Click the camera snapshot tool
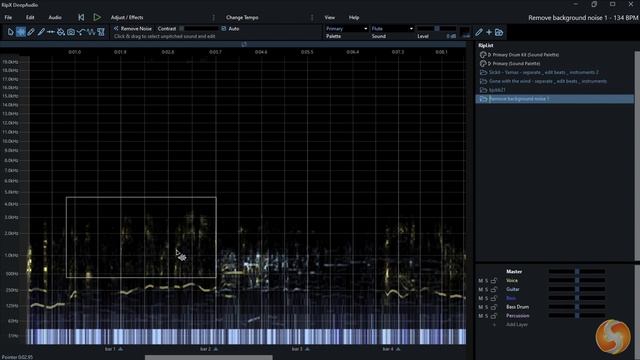 click(71, 32)
